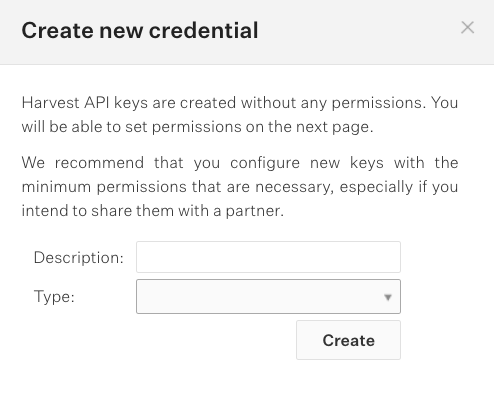
Task: Dismiss the dialog with the X icon
Action: click(x=467, y=28)
